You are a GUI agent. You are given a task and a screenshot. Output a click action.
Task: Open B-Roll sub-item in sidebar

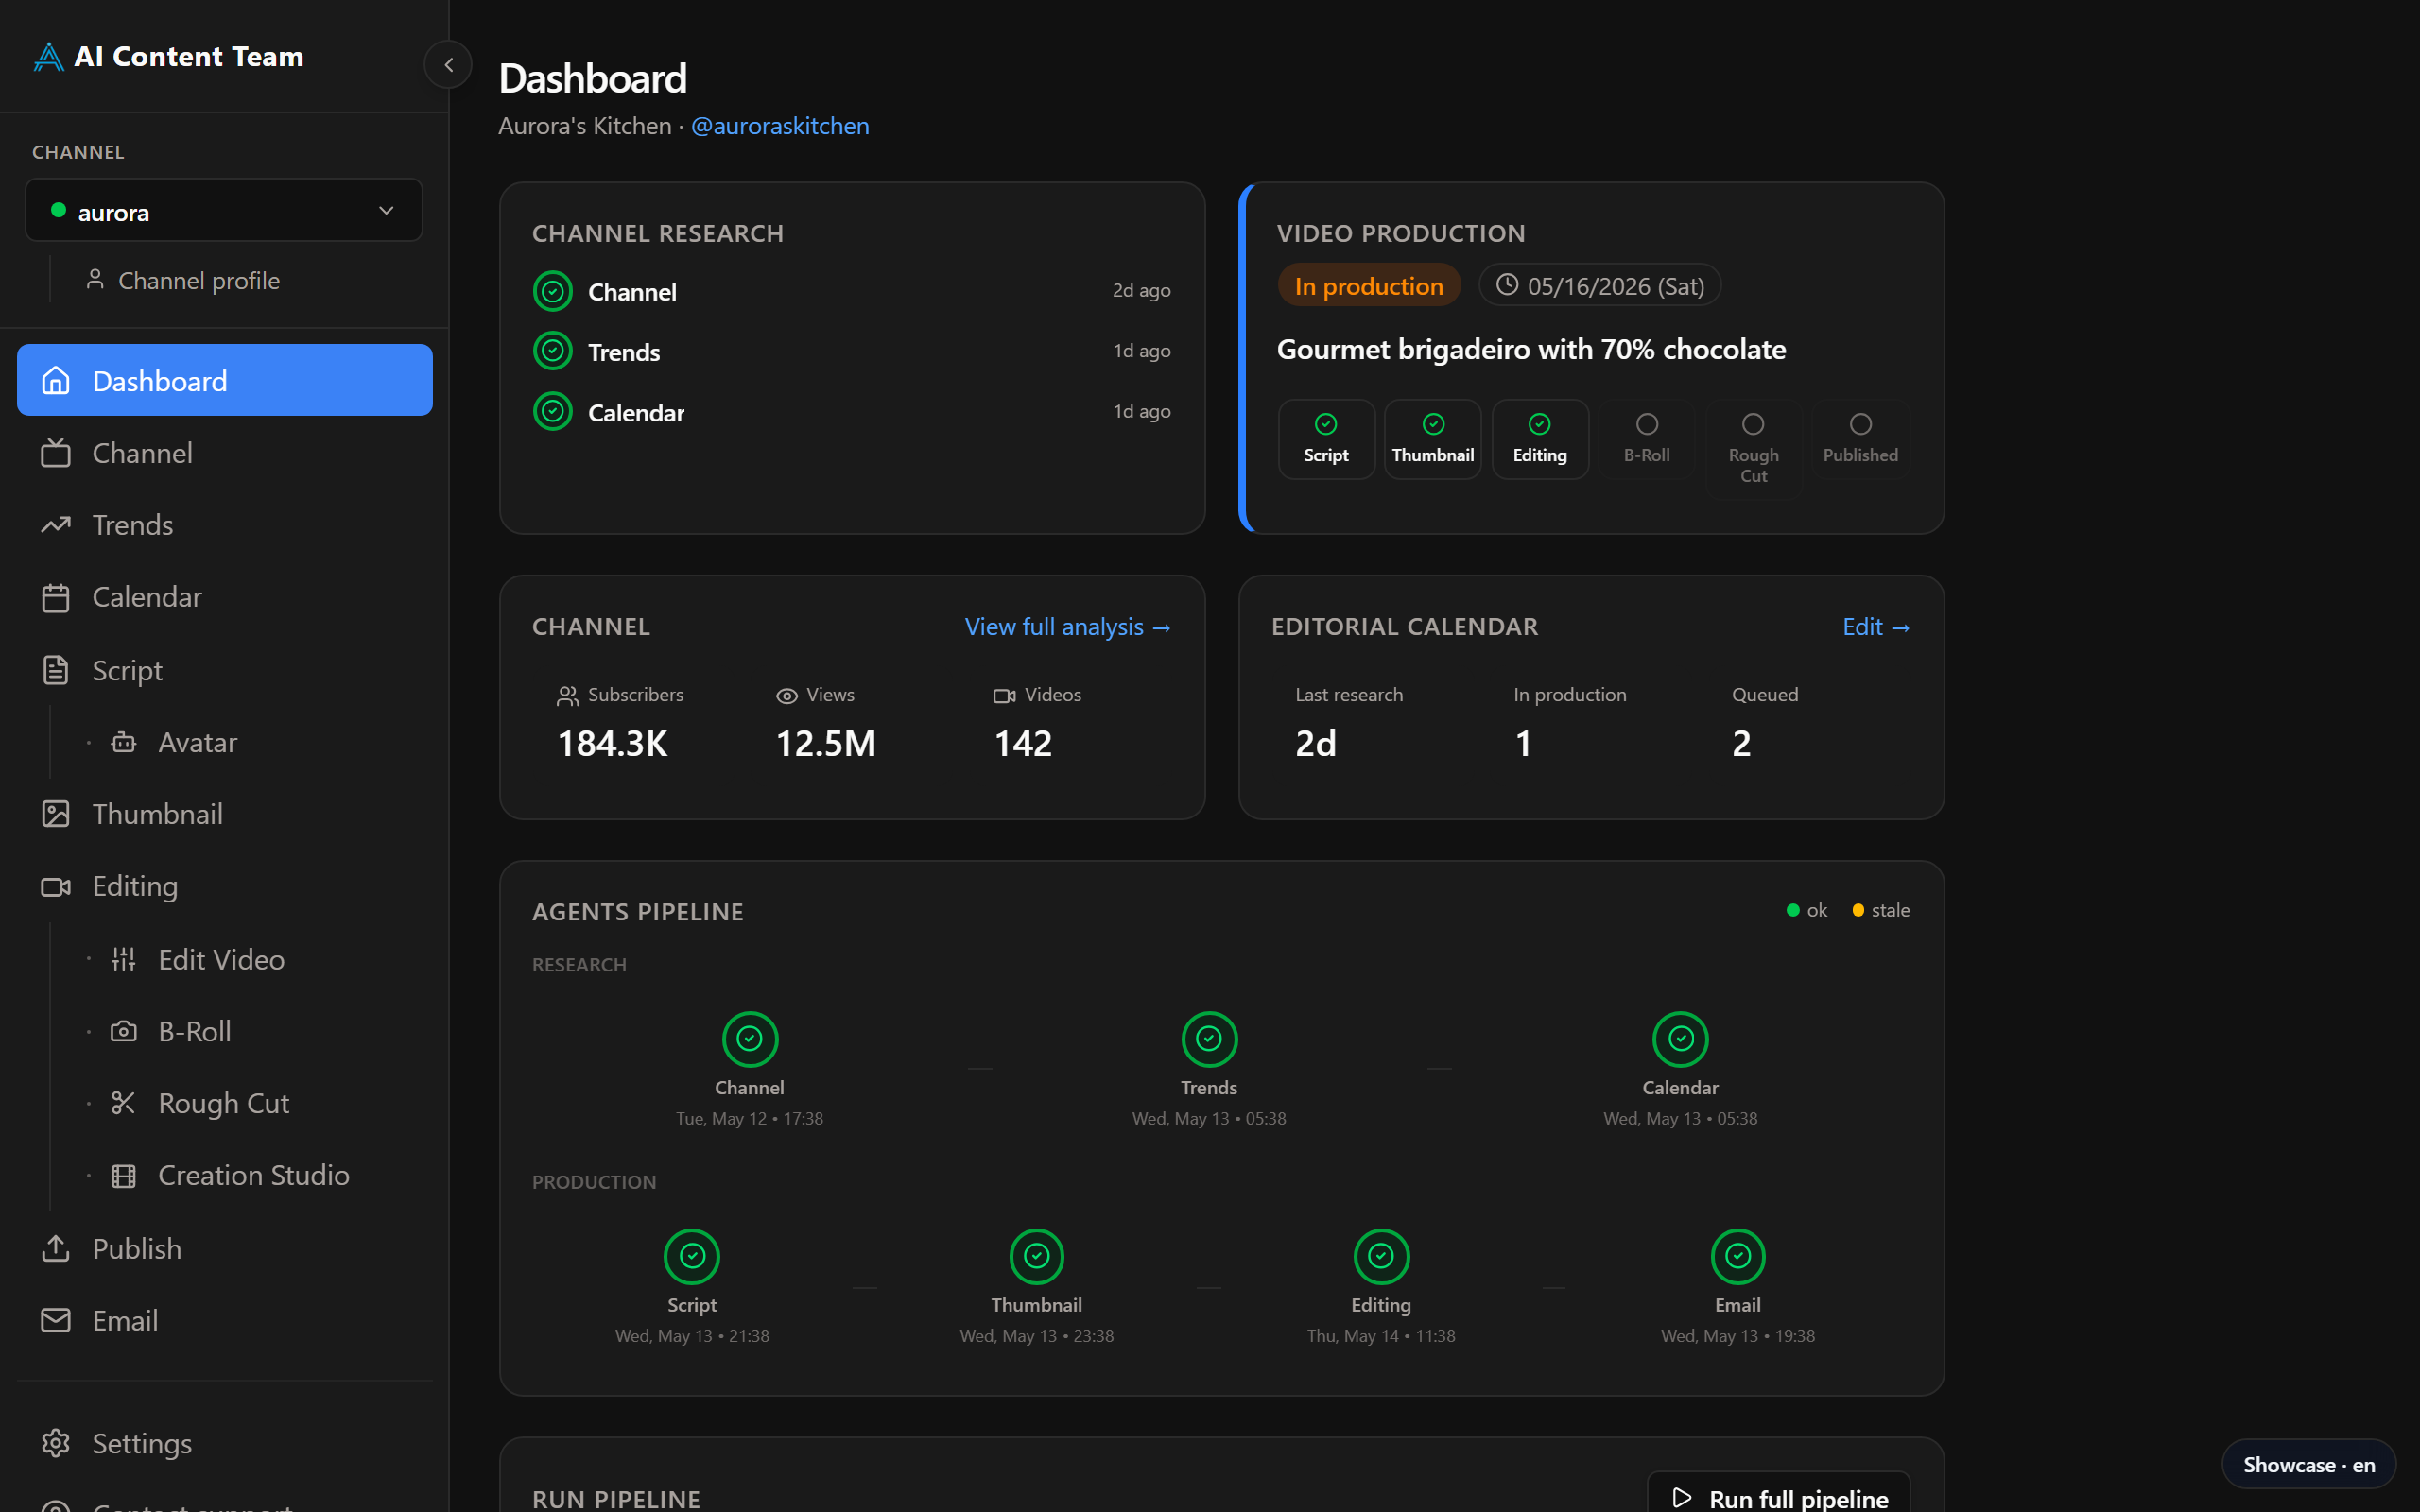(x=171, y=1031)
